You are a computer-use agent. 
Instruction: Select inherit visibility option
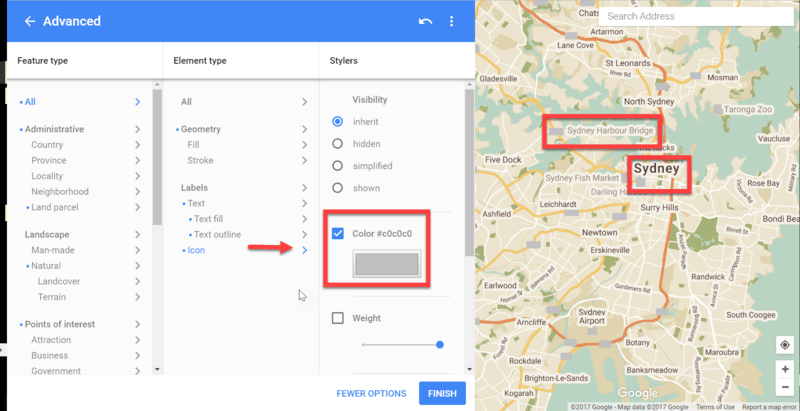337,122
